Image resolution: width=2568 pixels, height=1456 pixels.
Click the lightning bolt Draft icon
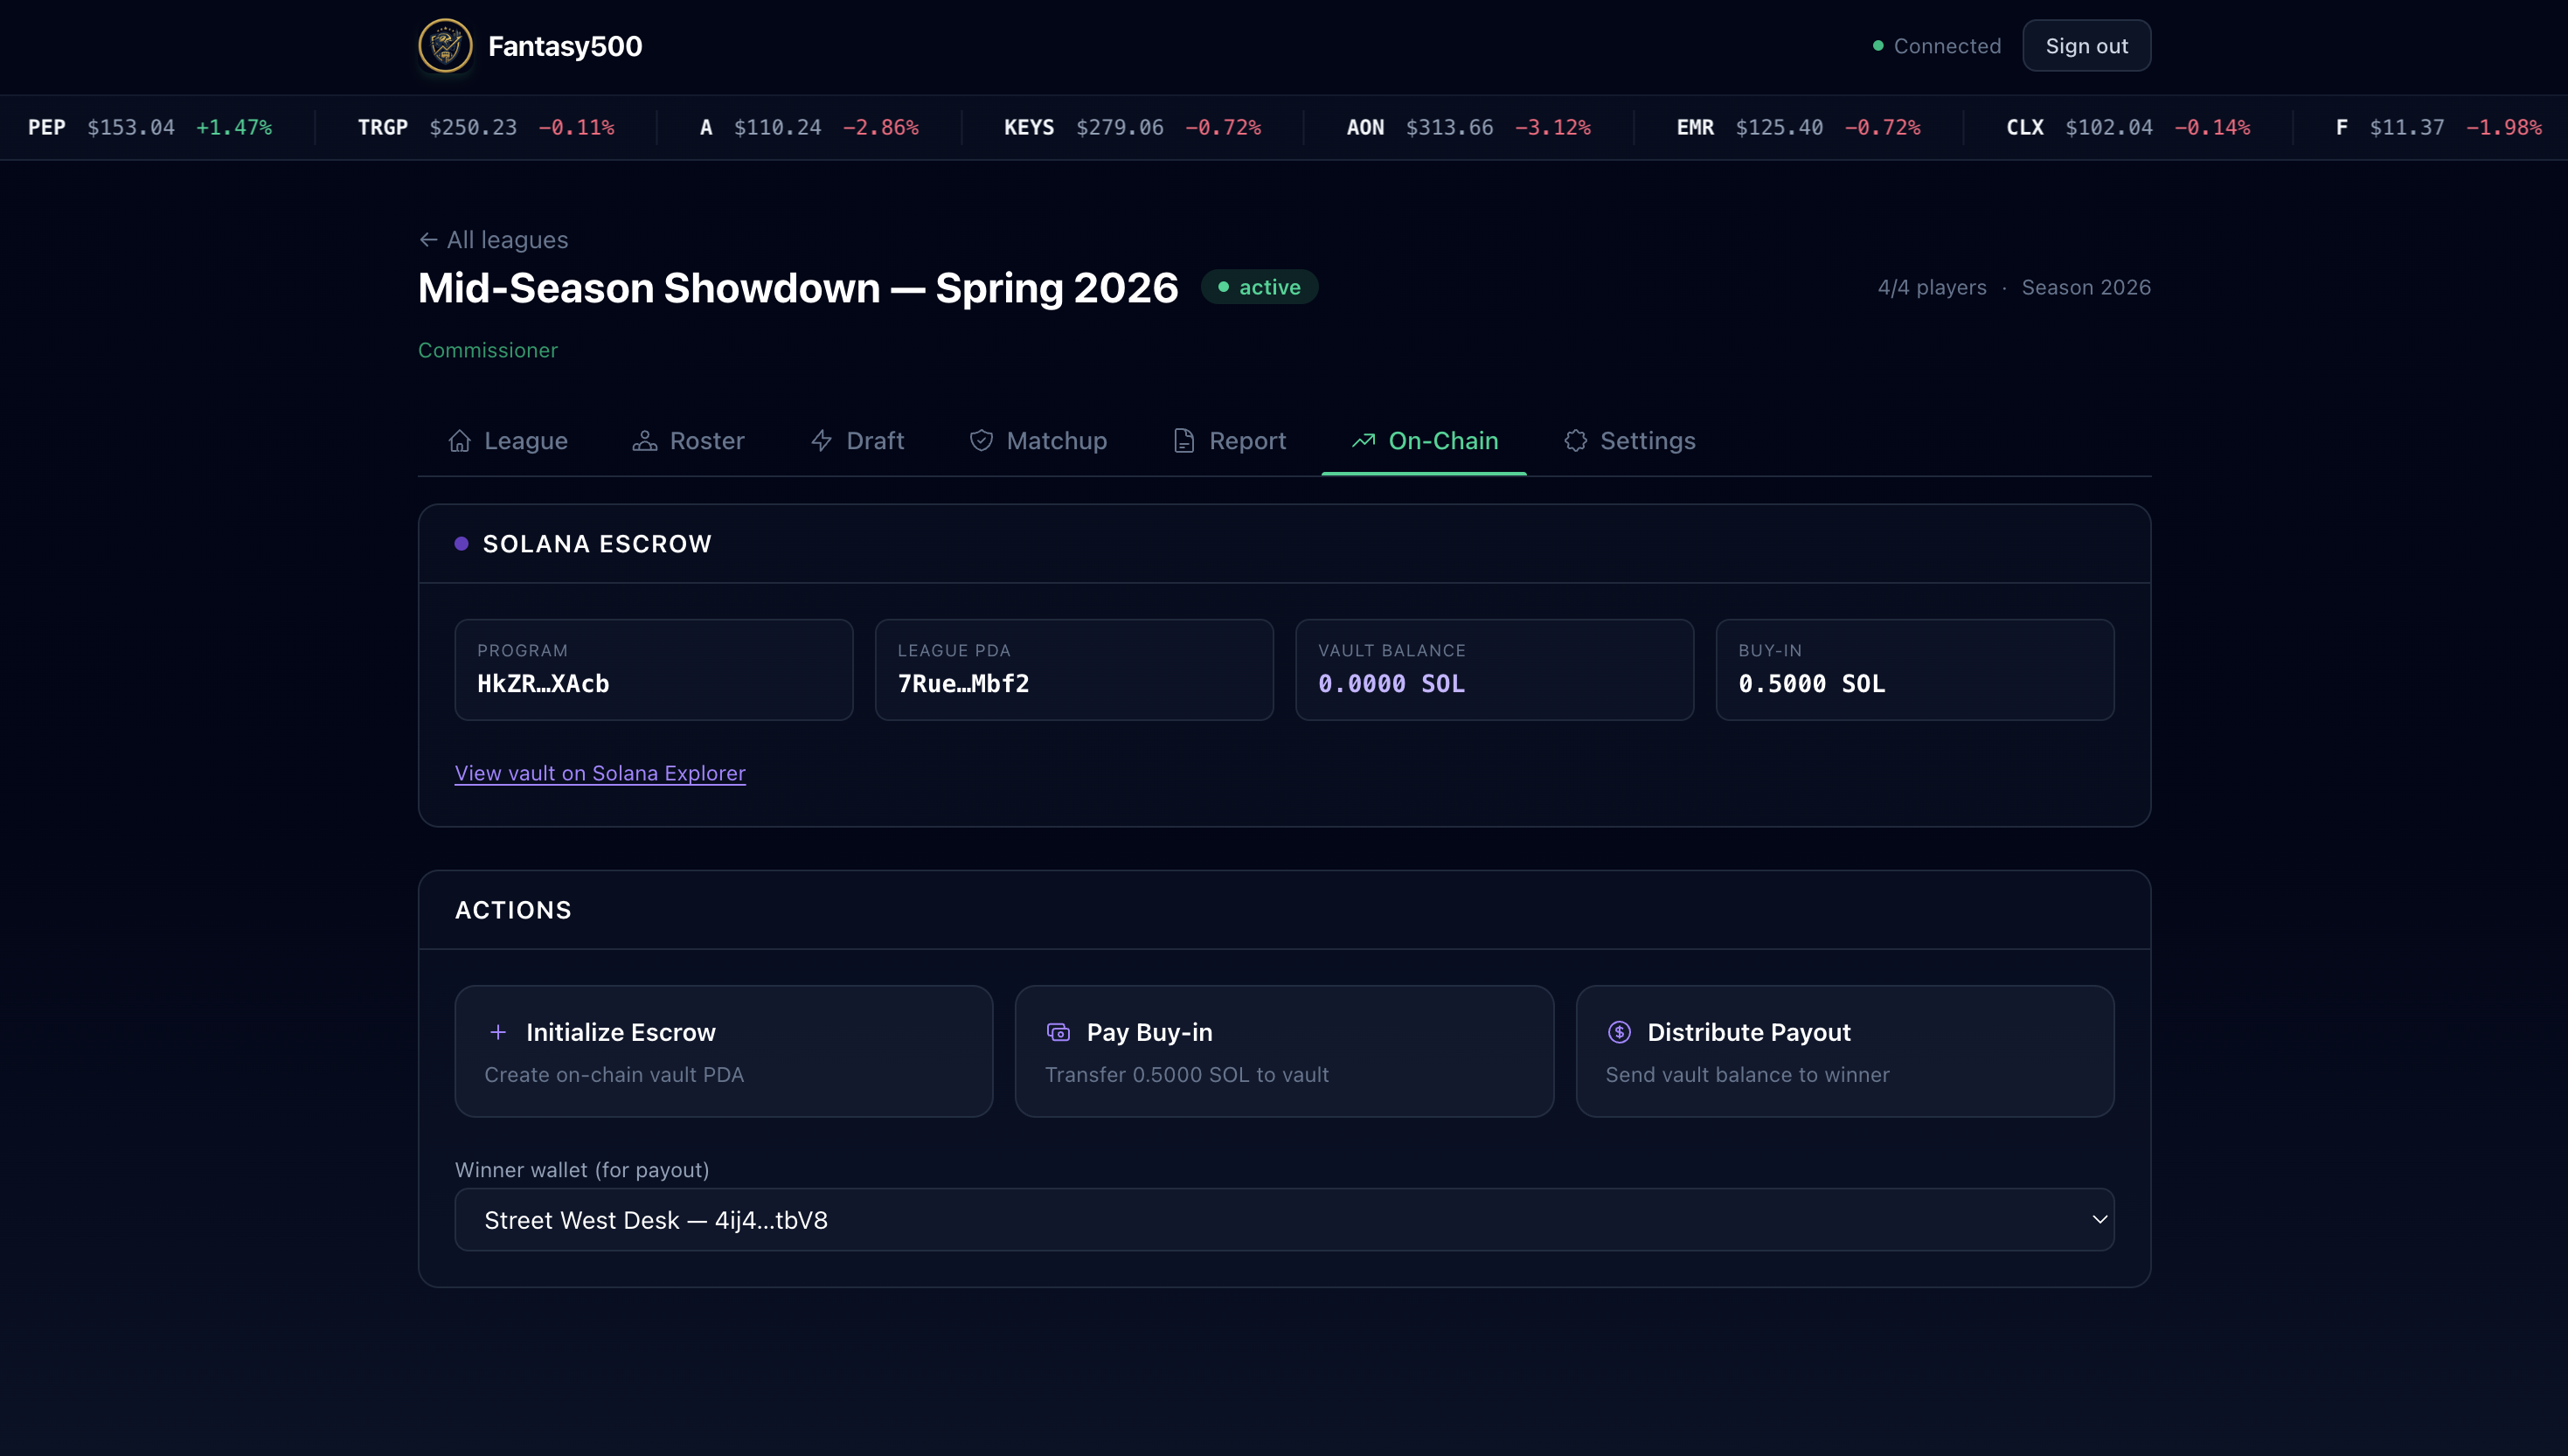click(821, 441)
